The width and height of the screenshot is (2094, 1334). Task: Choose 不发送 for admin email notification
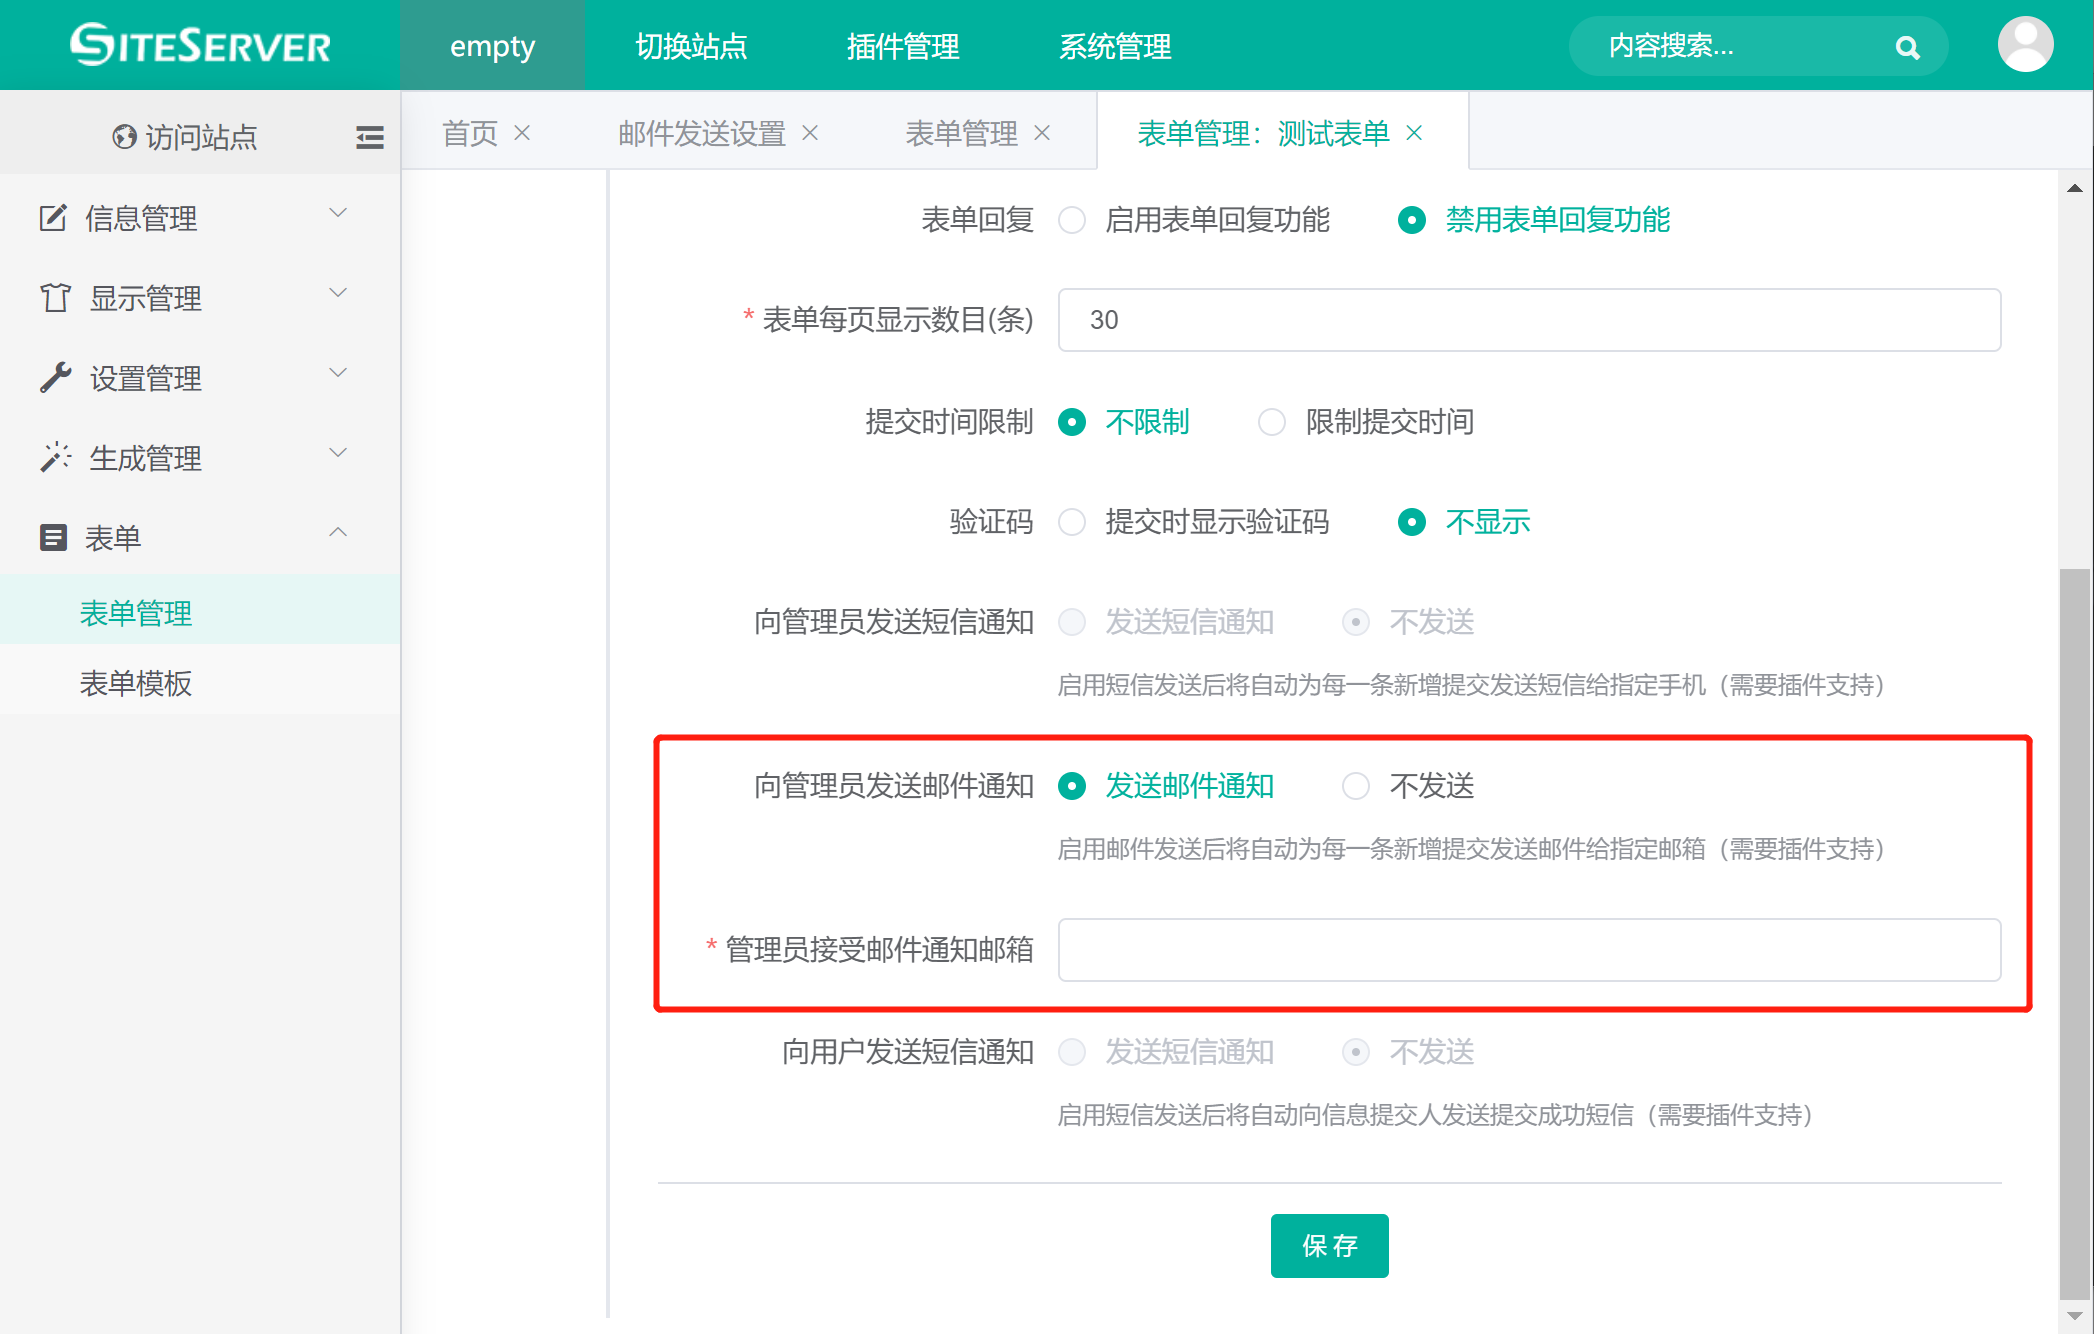point(1356,786)
